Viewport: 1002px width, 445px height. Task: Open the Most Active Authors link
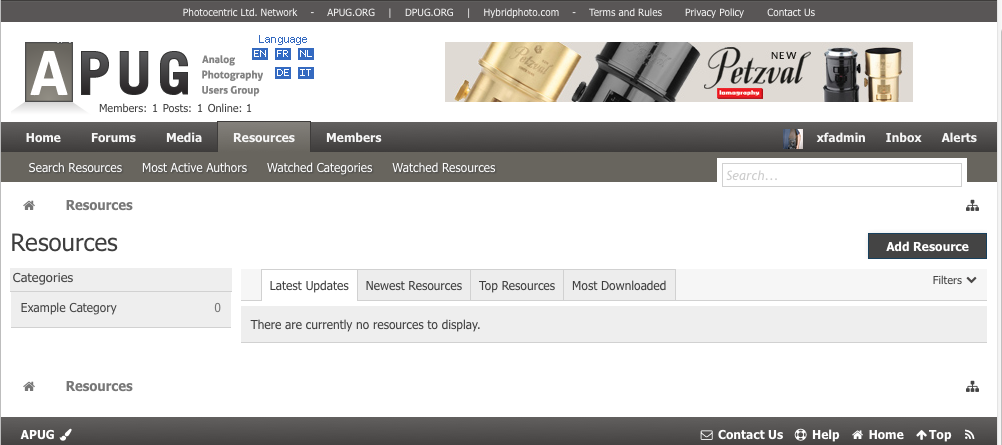click(x=194, y=168)
